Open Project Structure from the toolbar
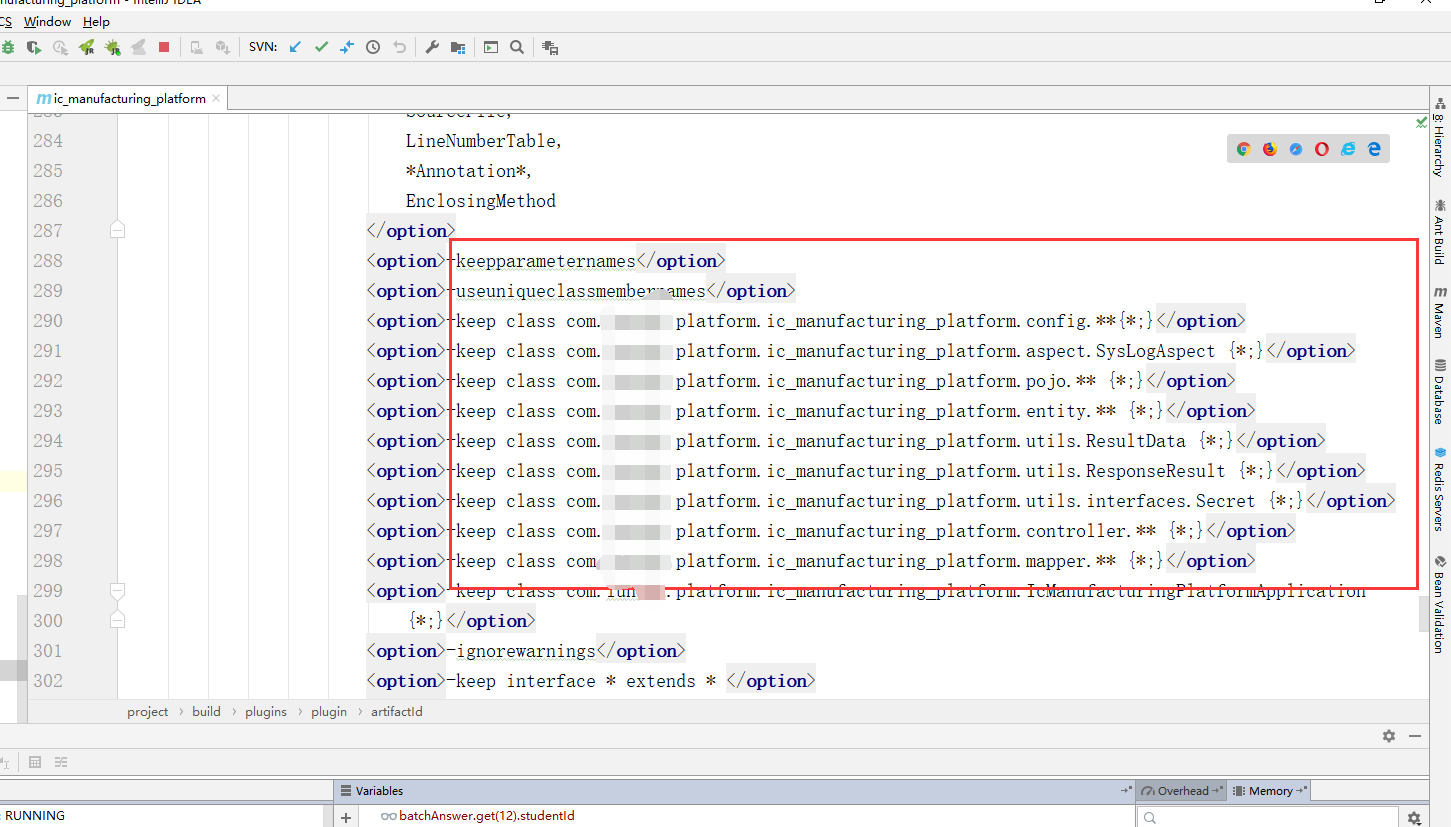 pyautogui.click(x=457, y=47)
